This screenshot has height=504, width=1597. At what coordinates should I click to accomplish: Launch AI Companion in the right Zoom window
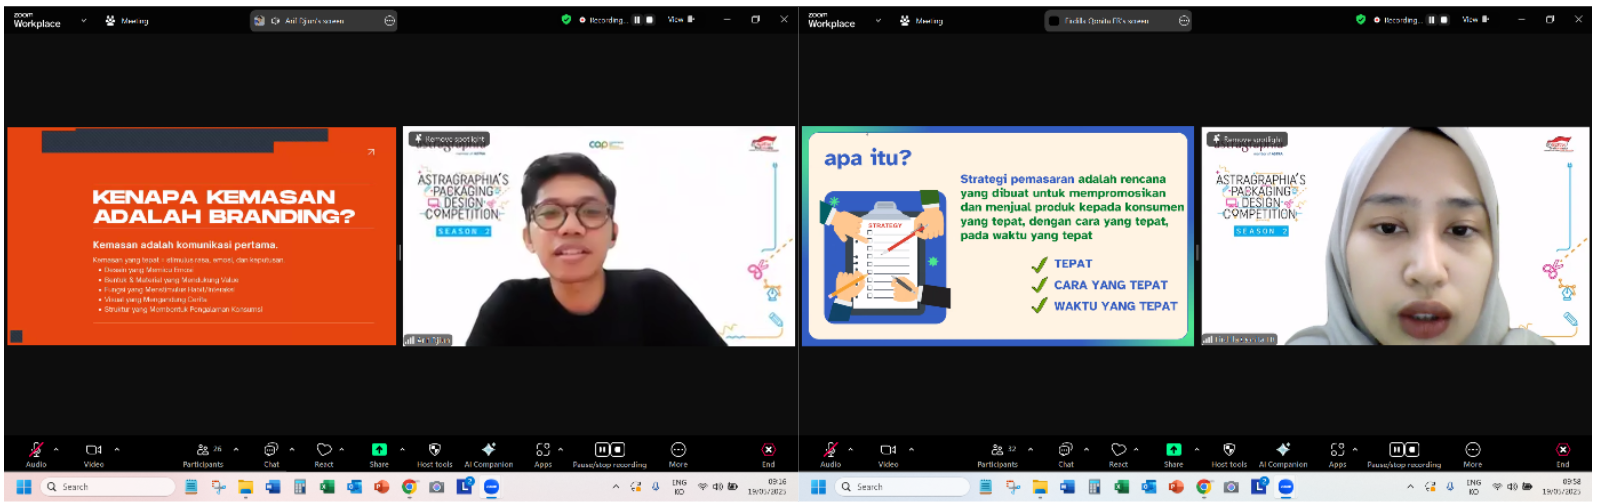[x=1283, y=451]
